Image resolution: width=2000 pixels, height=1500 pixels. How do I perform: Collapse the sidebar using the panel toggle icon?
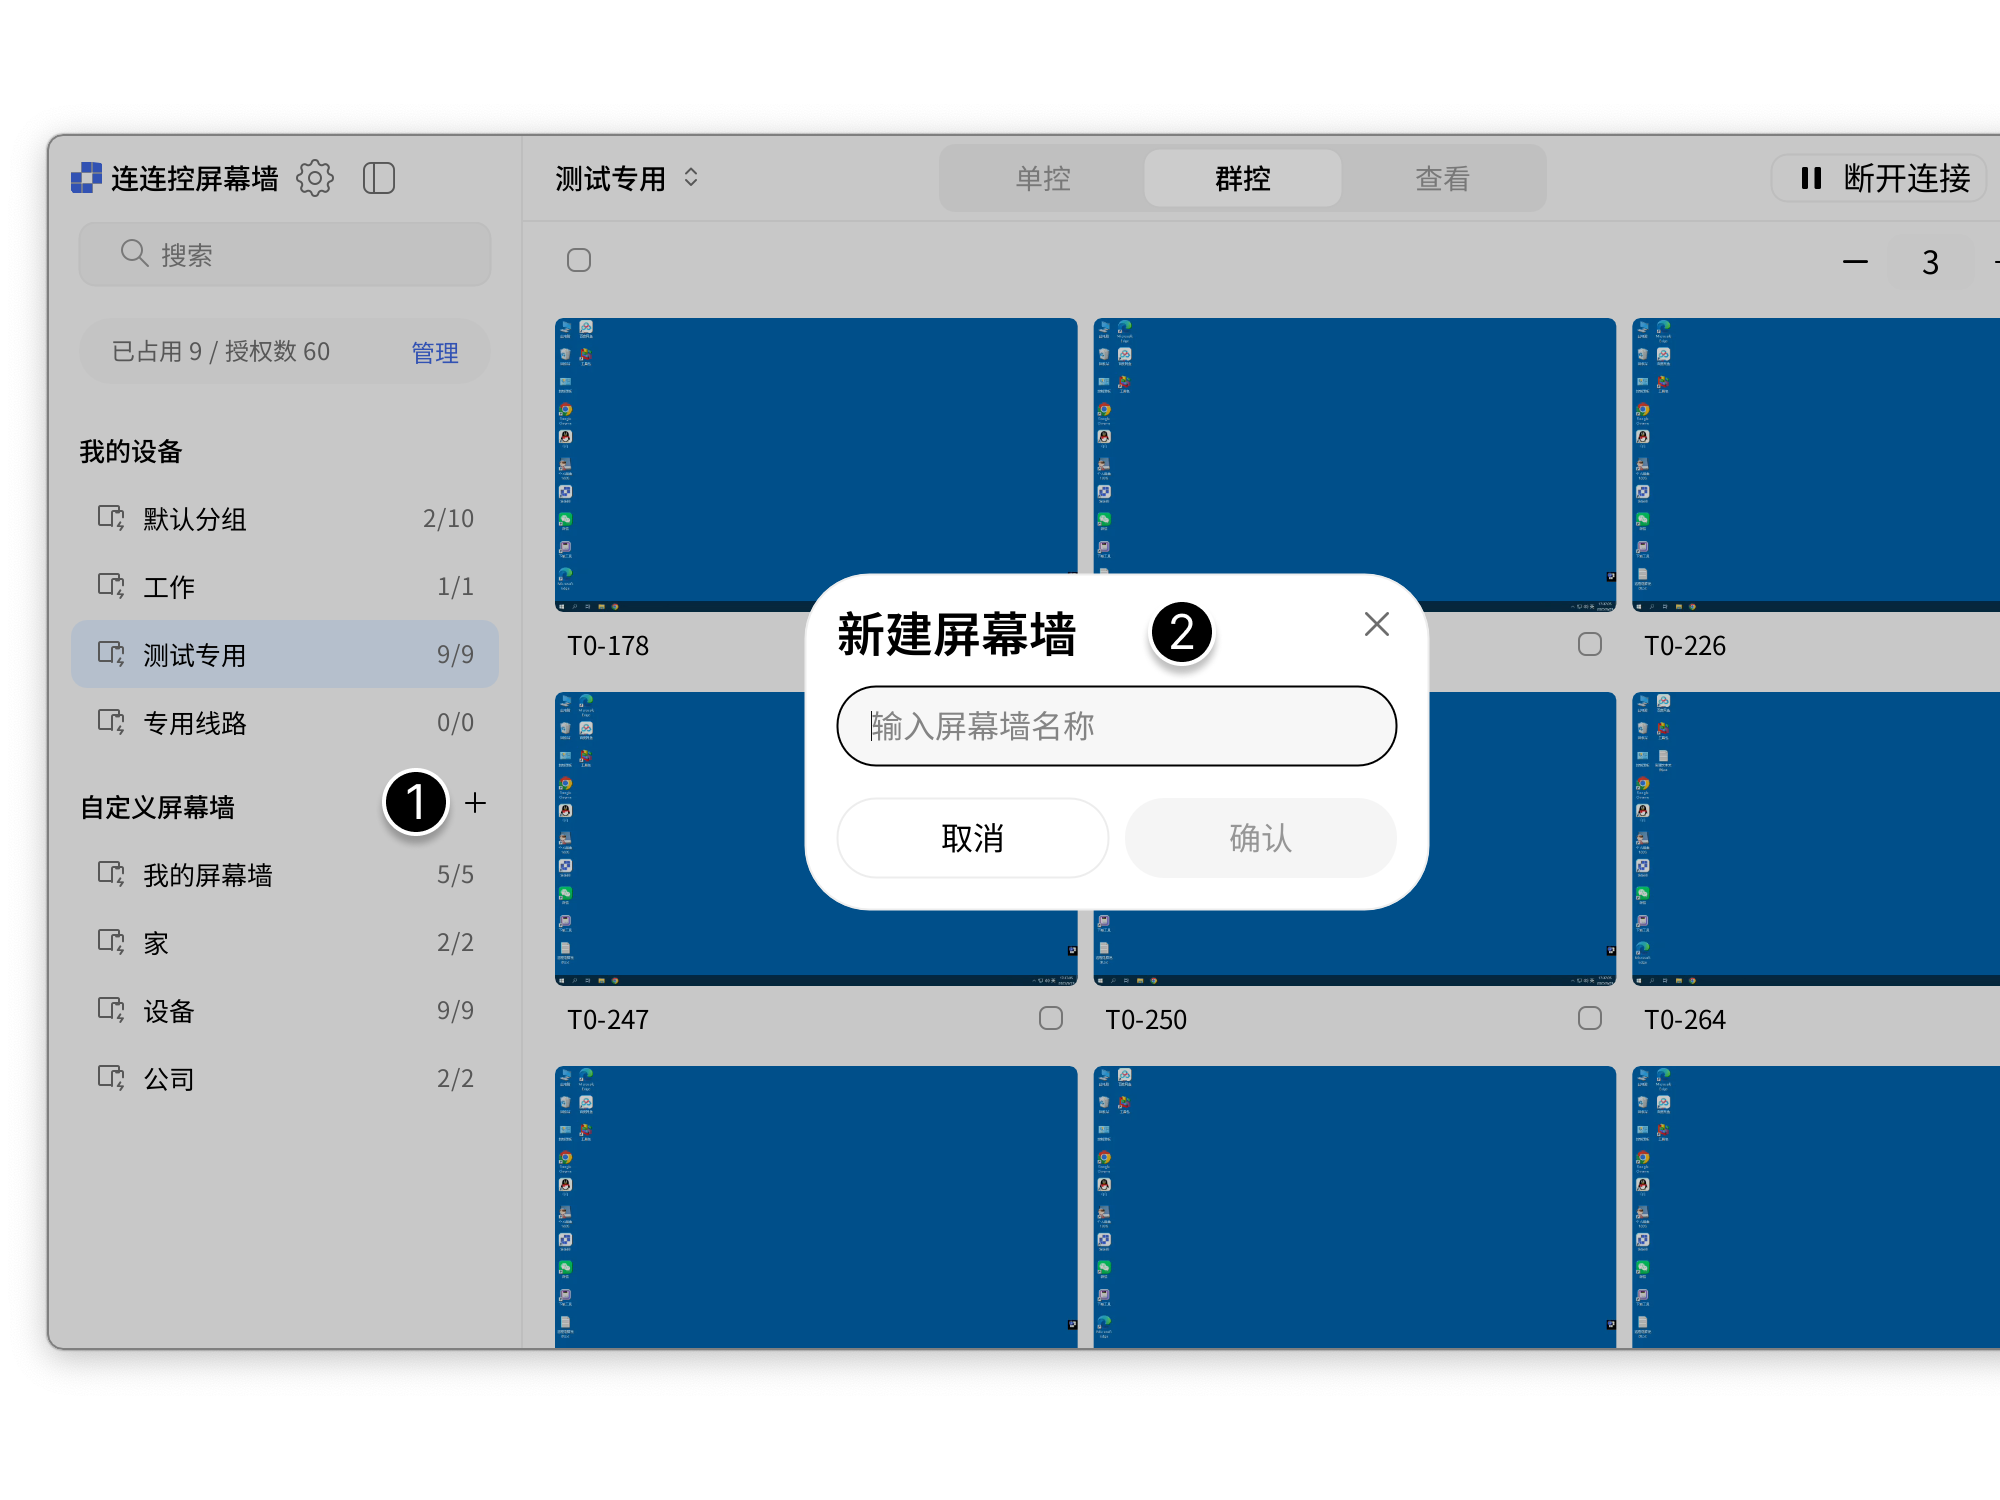[379, 177]
